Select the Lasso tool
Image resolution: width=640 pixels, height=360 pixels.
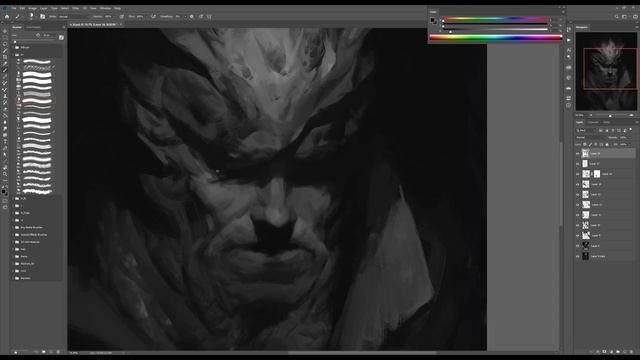point(5,44)
